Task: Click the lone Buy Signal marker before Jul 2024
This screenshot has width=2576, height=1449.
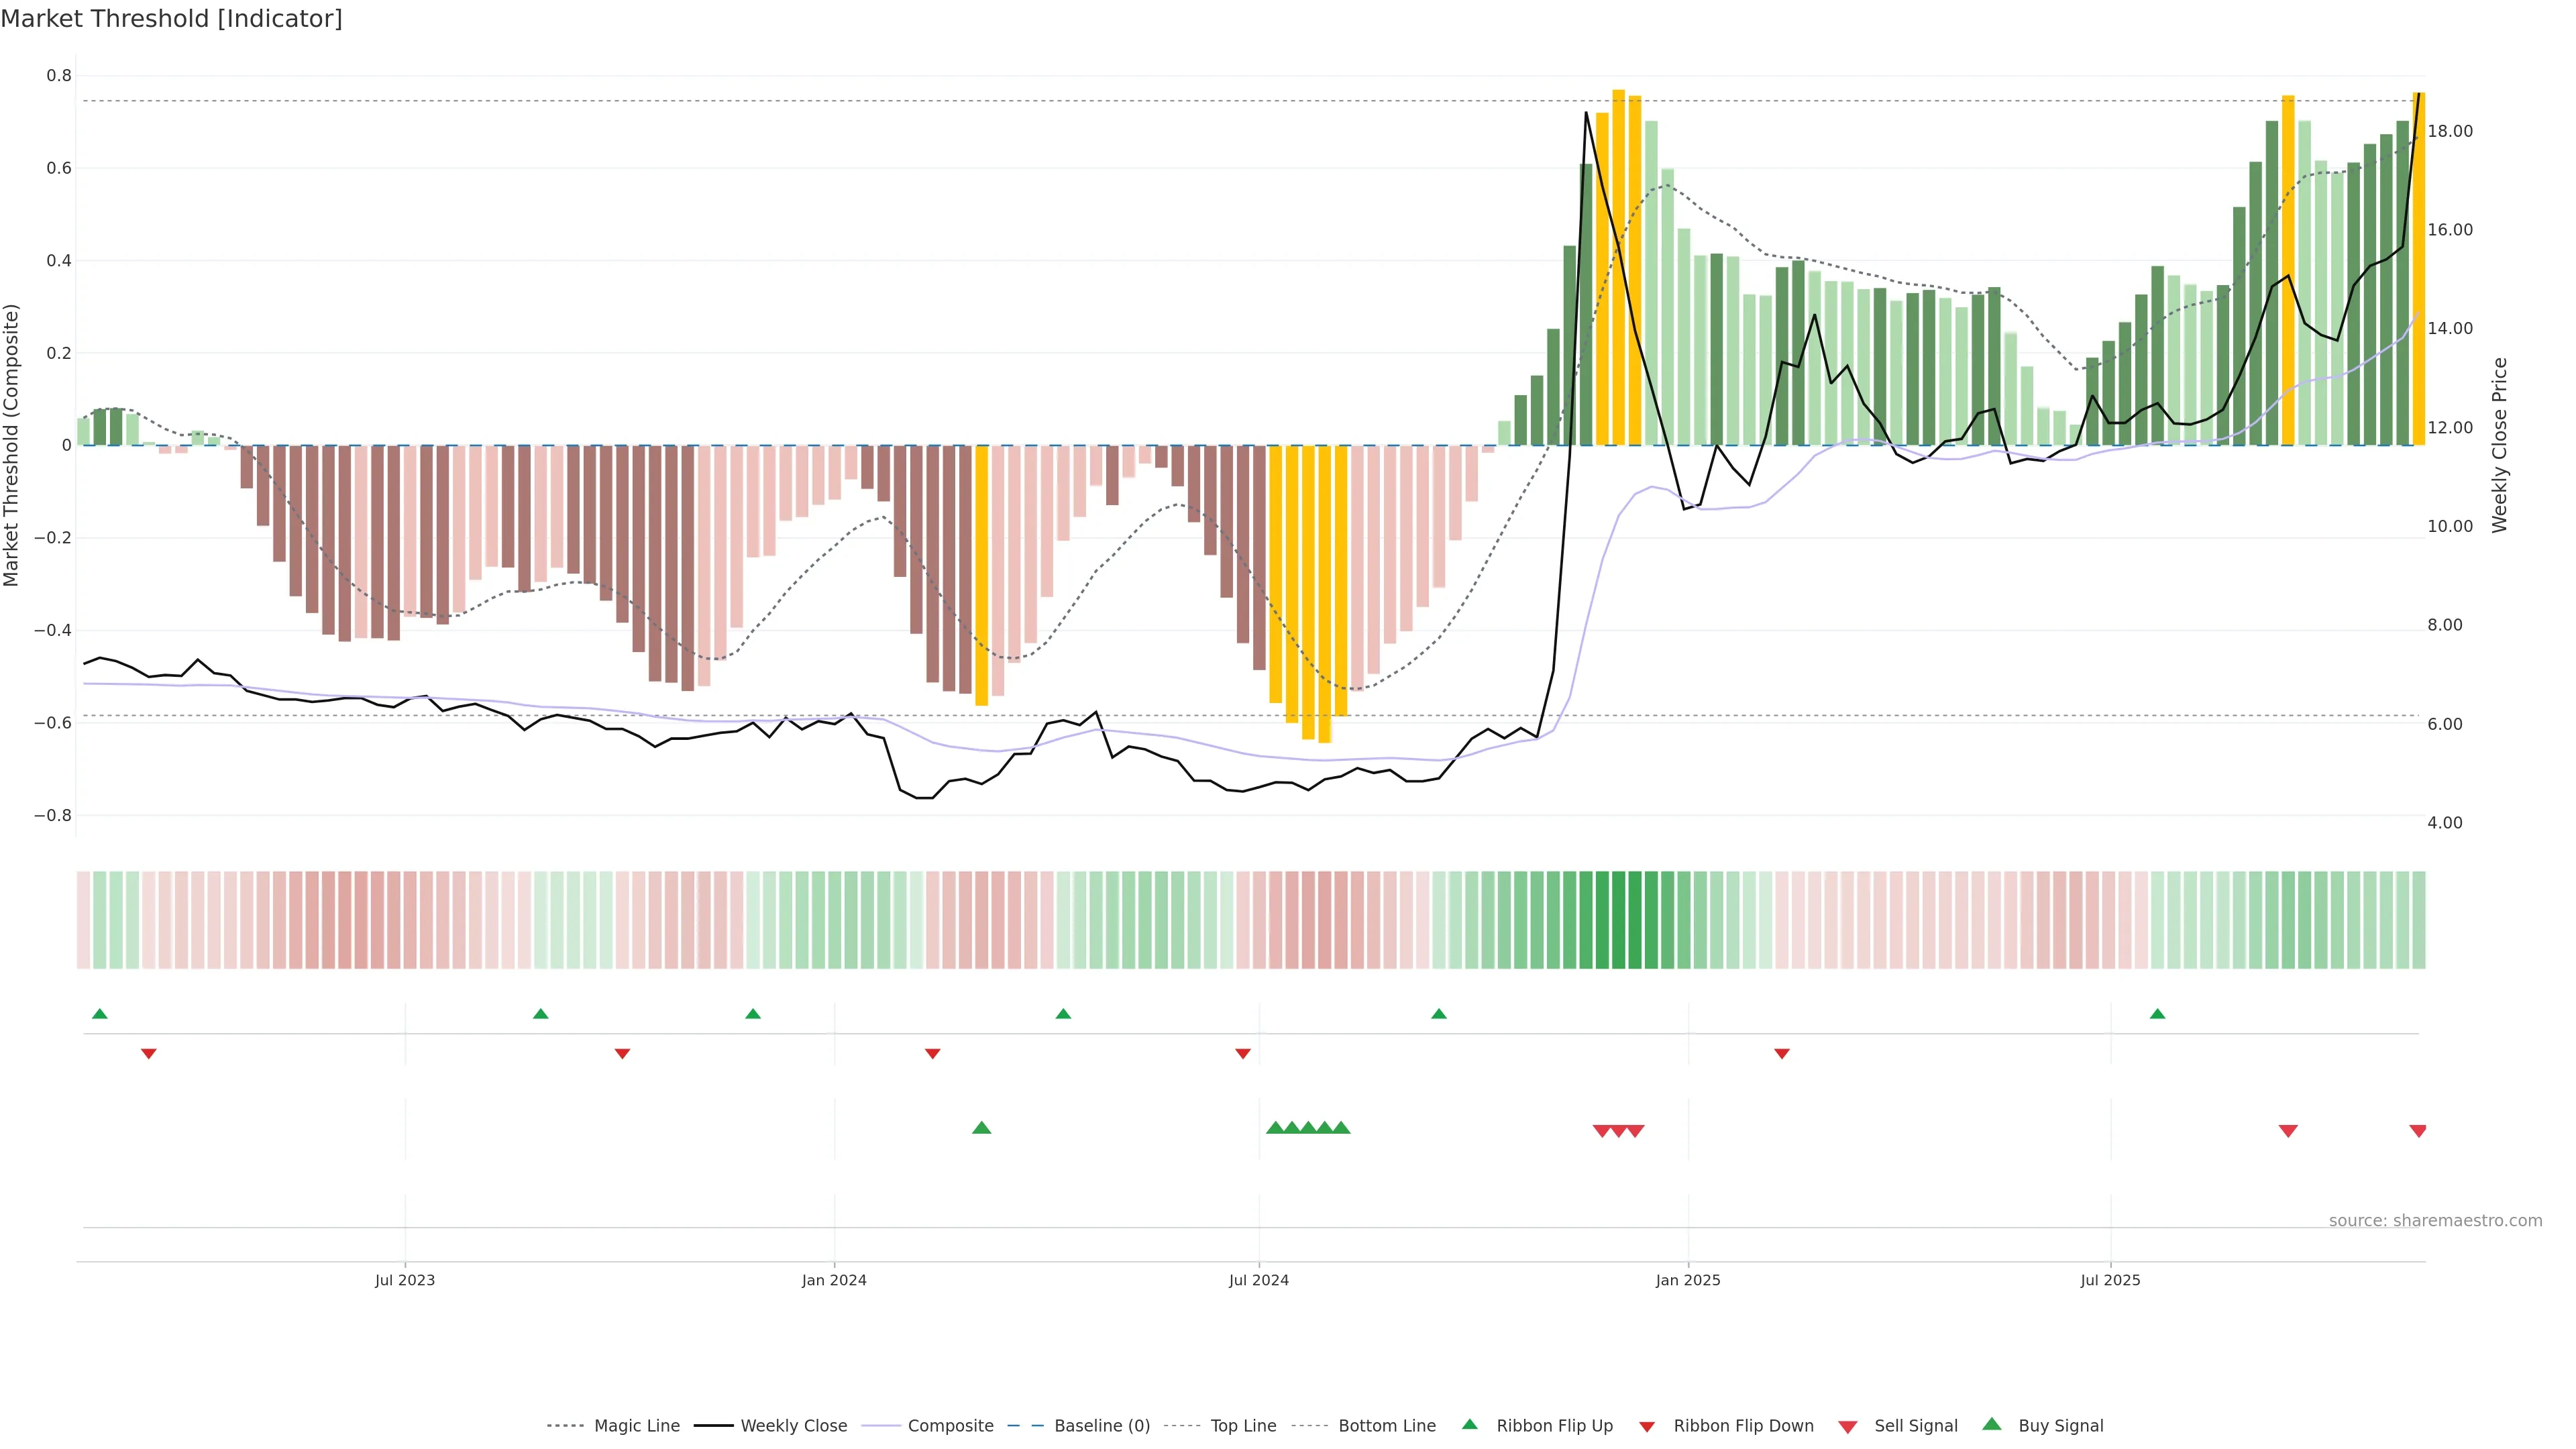Action: [981, 1128]
